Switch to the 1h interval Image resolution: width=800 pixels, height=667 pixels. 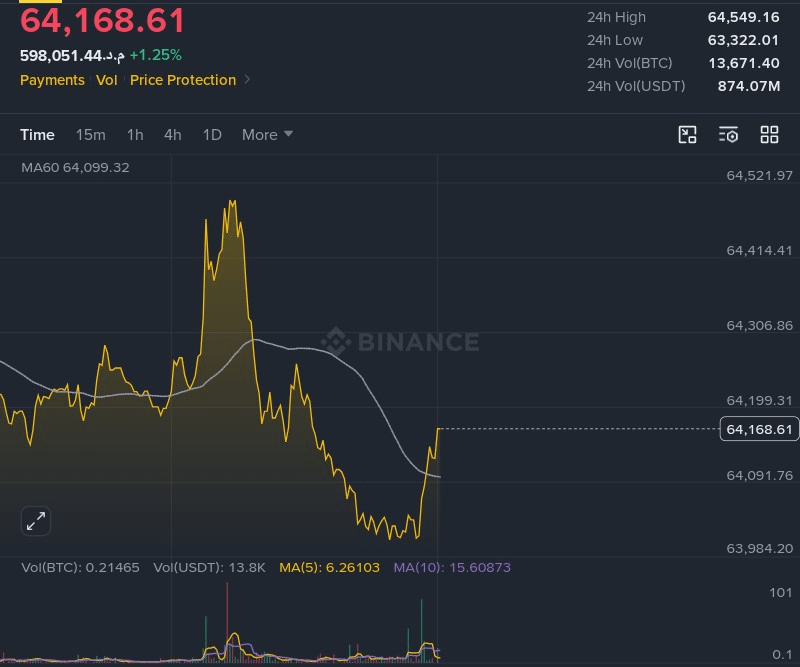pos(135,135)
